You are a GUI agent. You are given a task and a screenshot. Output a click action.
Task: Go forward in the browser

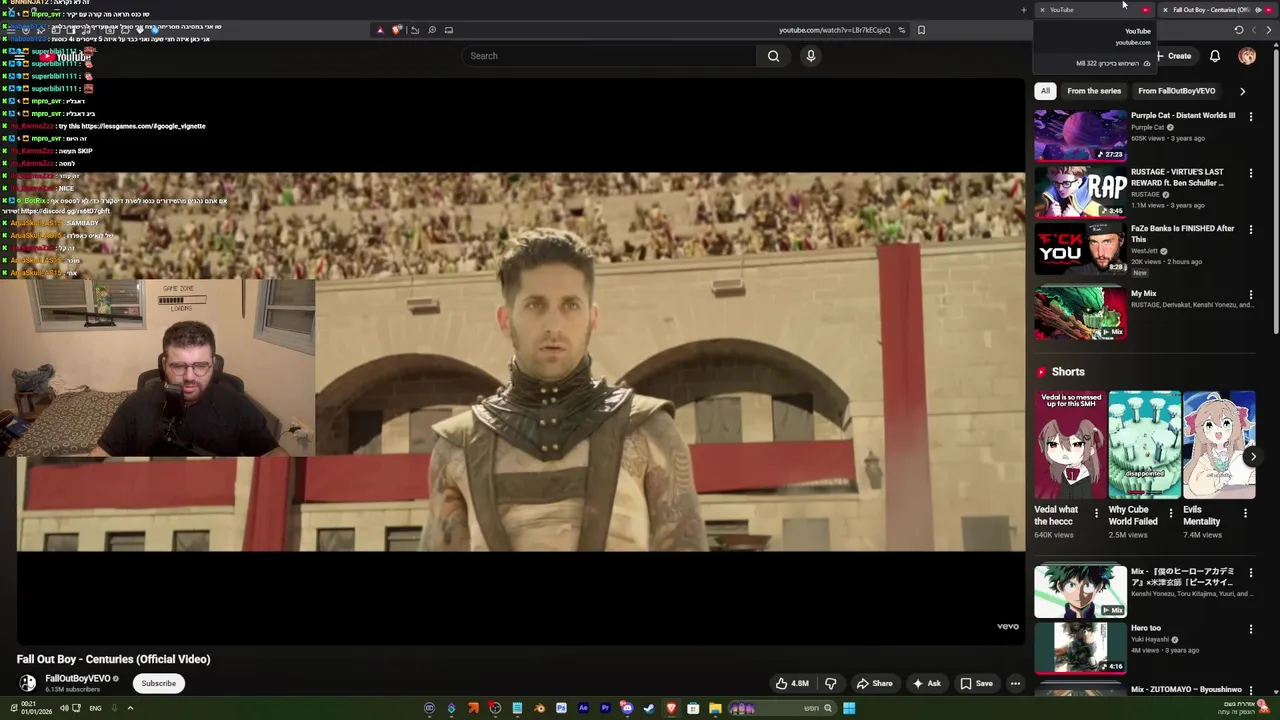[x=1253, y=30]
